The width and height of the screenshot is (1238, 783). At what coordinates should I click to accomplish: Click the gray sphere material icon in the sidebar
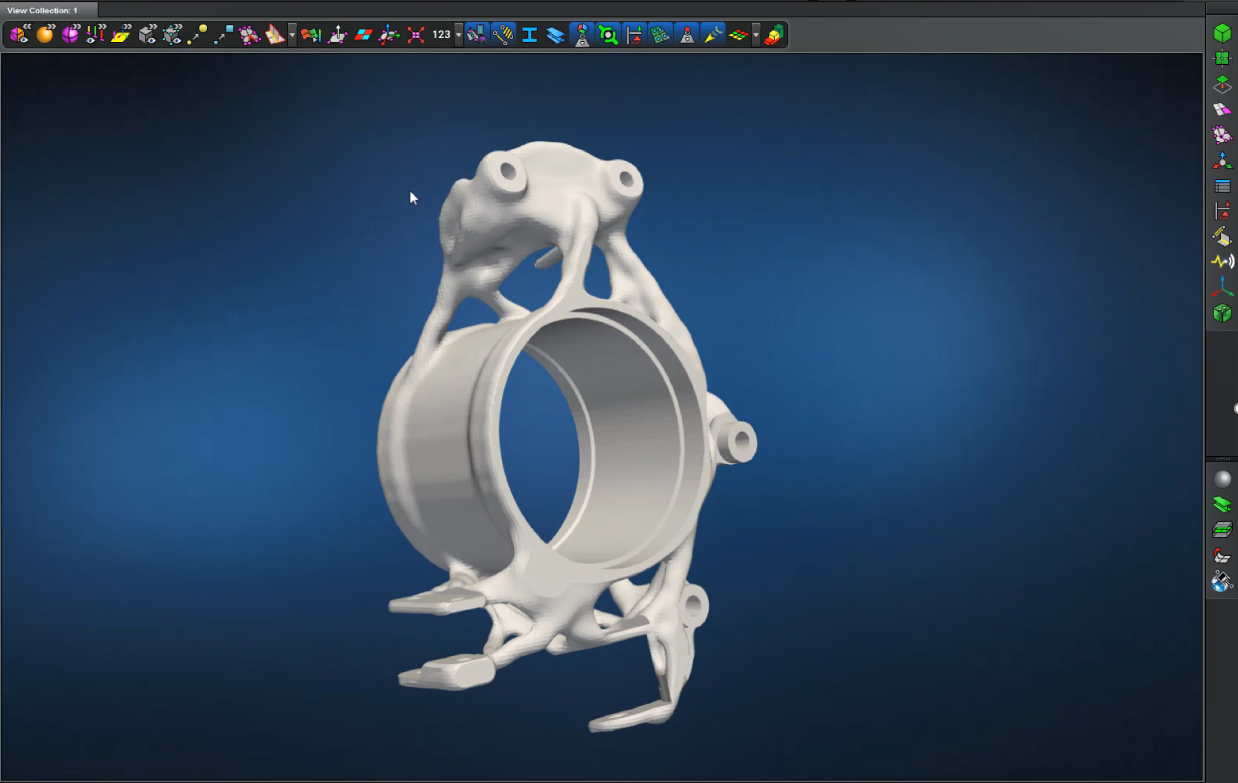tap(1222, 478)
